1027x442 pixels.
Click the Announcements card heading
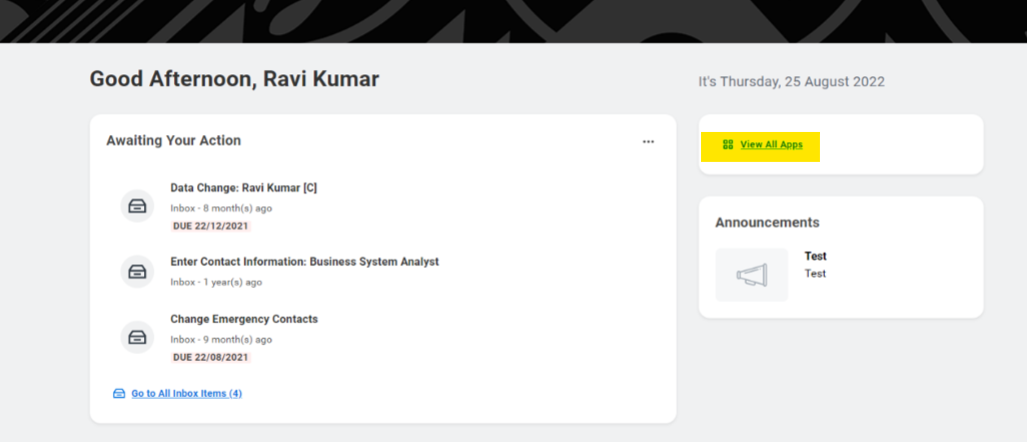[x=767, y=223]
